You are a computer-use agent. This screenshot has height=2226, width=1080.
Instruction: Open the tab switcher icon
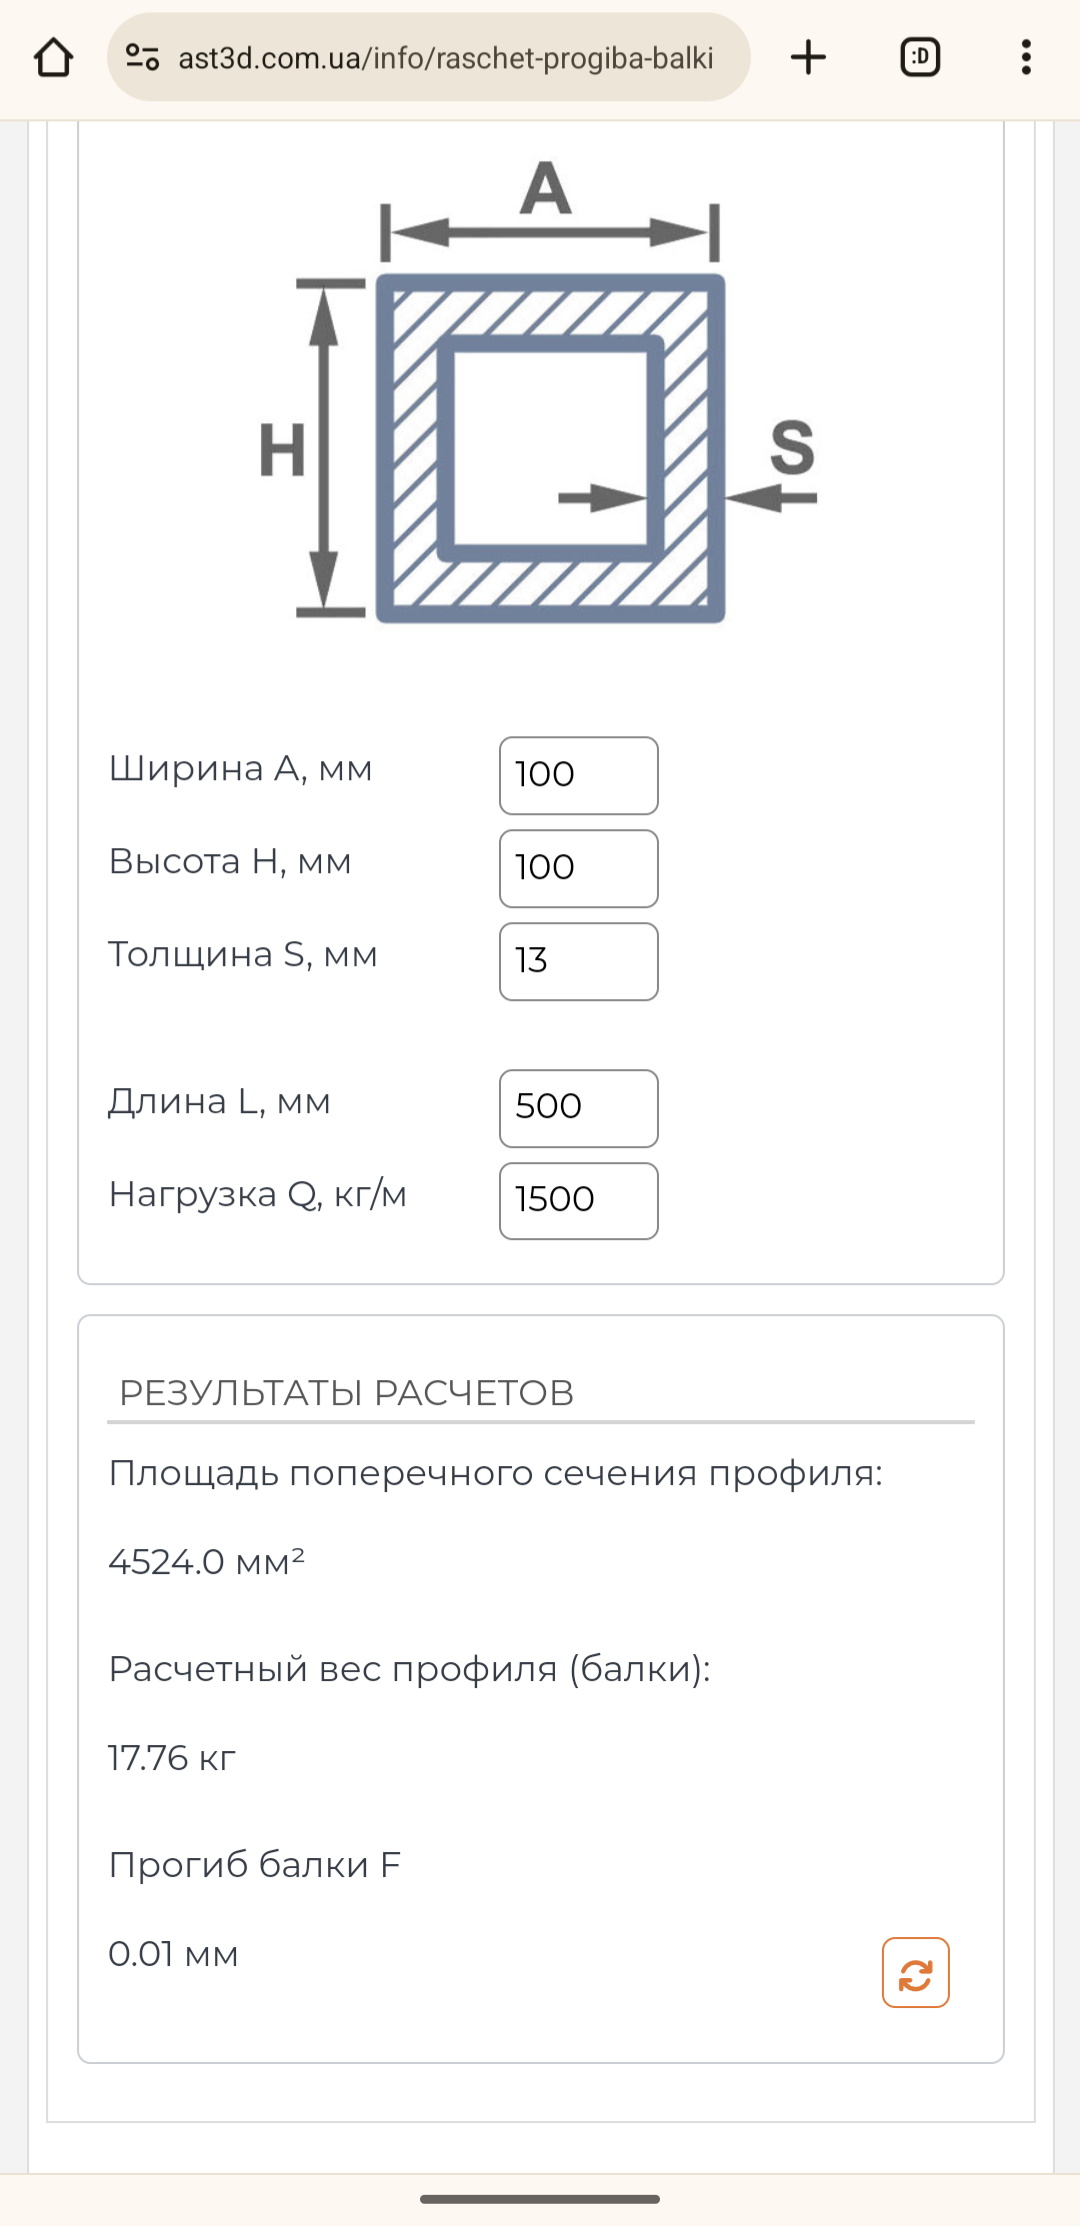920,58
